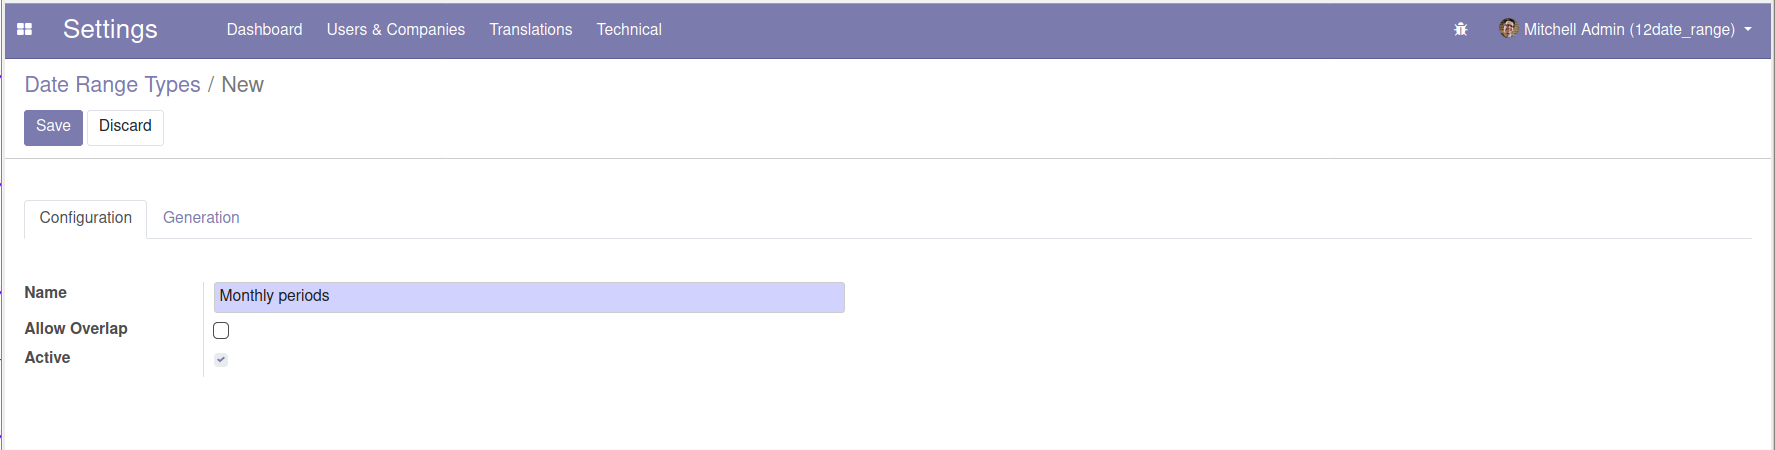Viewport: 1775px width, 450px height.
Task: Expand the Users & Companies menu
Action: tap(396, 30)
